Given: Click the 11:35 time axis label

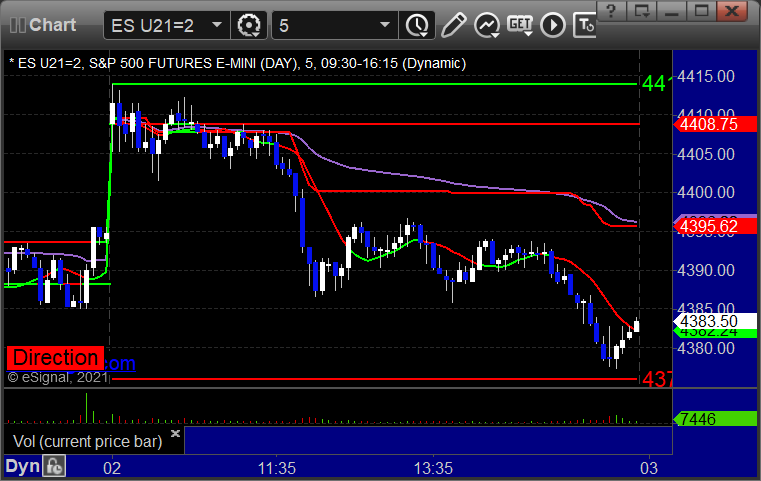Looking at the screenshot, I should point(276,468).
